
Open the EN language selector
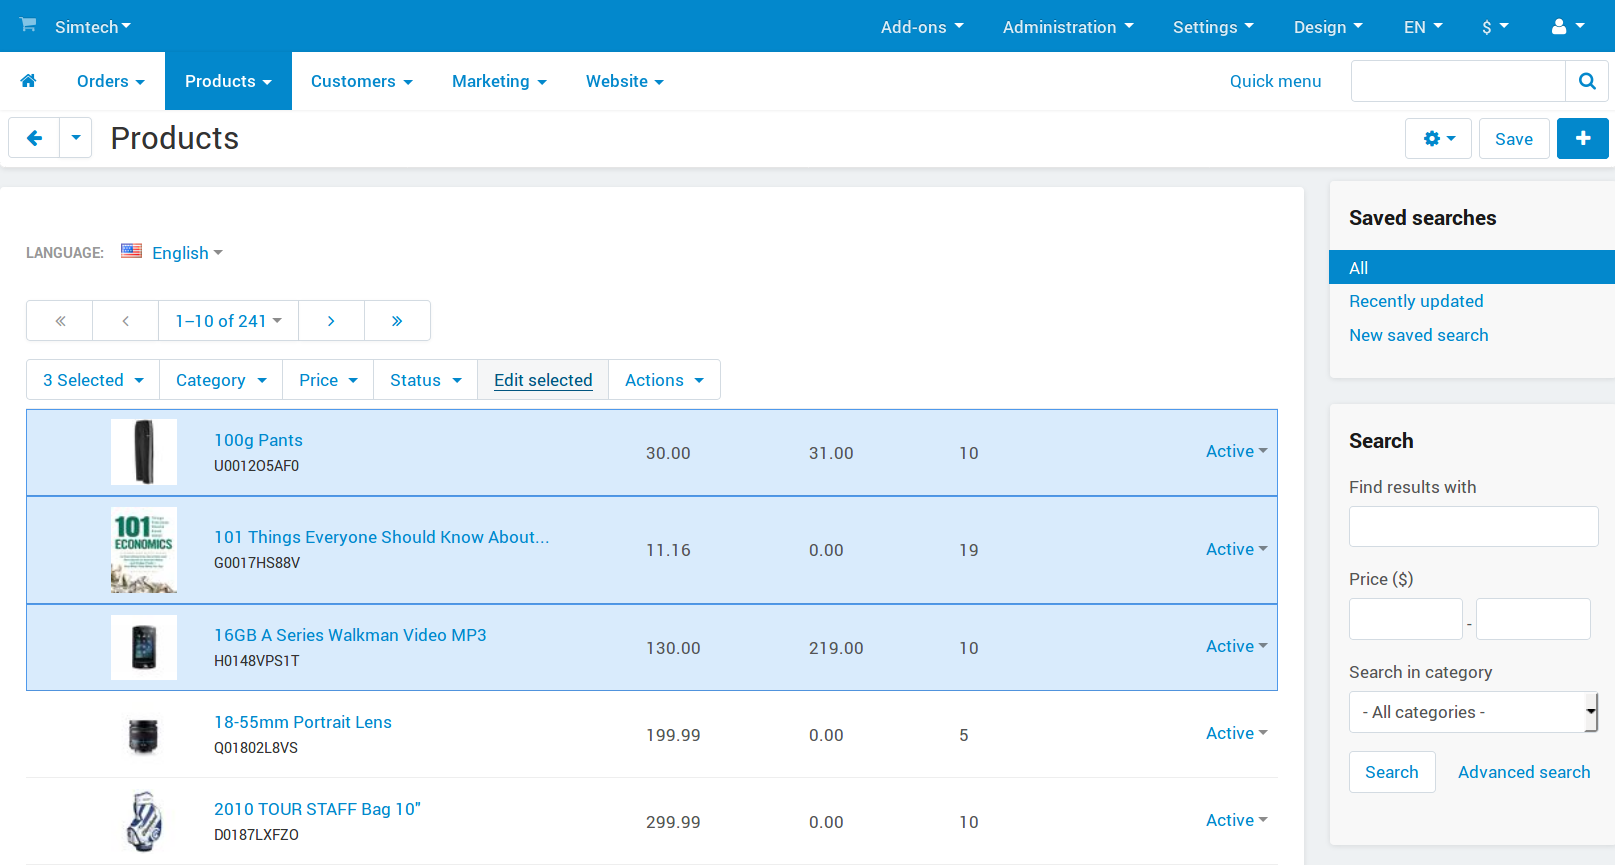click(x=1423, y=27)
